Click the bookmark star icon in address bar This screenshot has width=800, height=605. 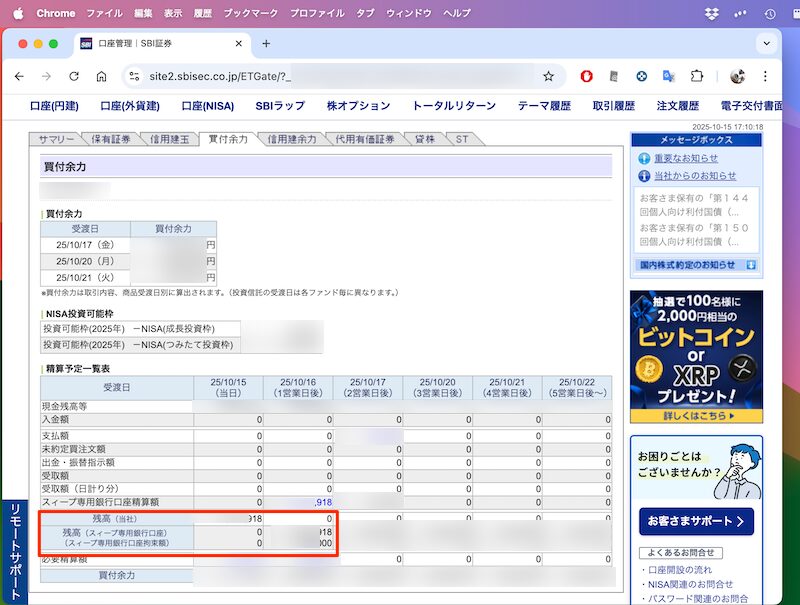click(548, 76)
